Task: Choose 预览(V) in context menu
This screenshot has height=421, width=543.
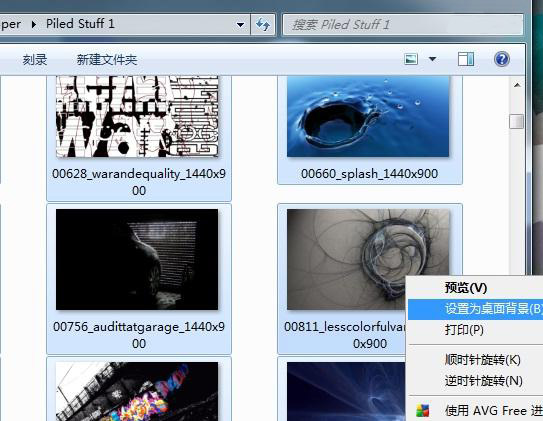Action: coord(466,287)
